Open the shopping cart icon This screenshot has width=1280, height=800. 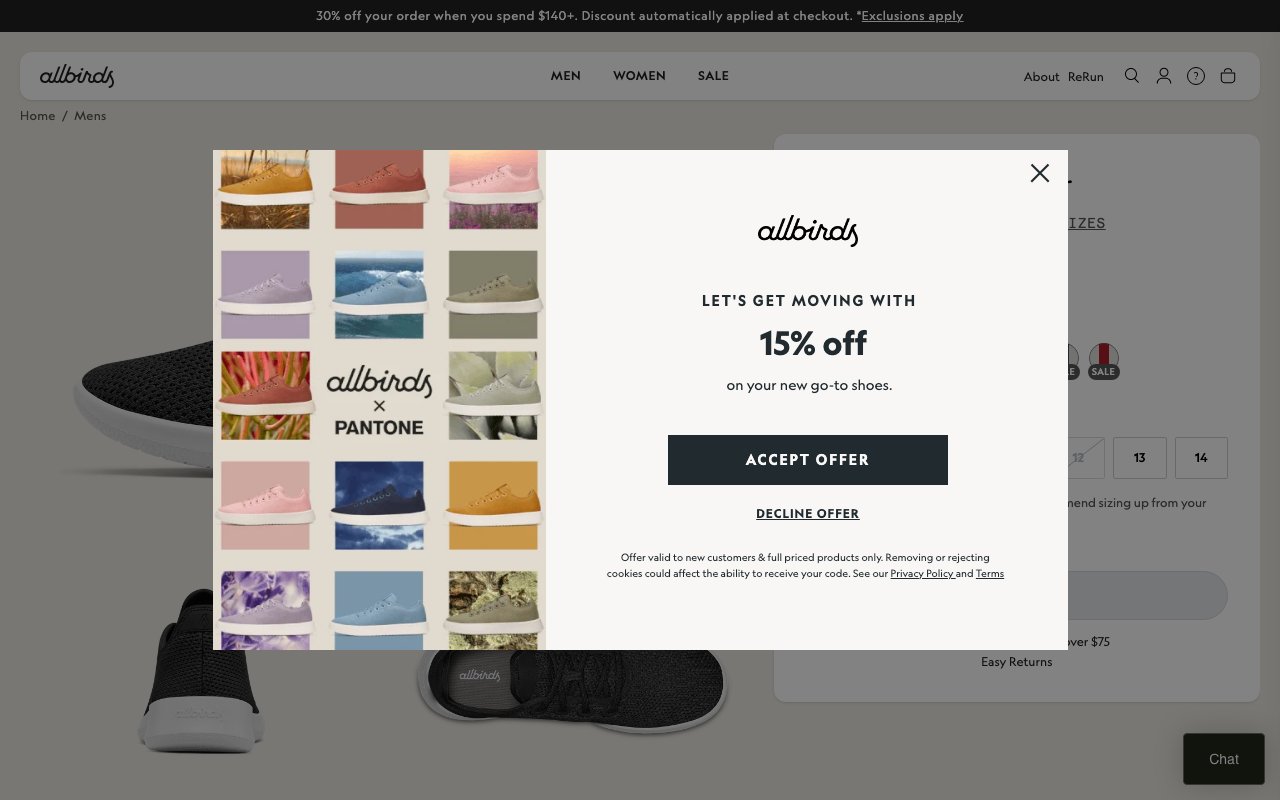1228,76
